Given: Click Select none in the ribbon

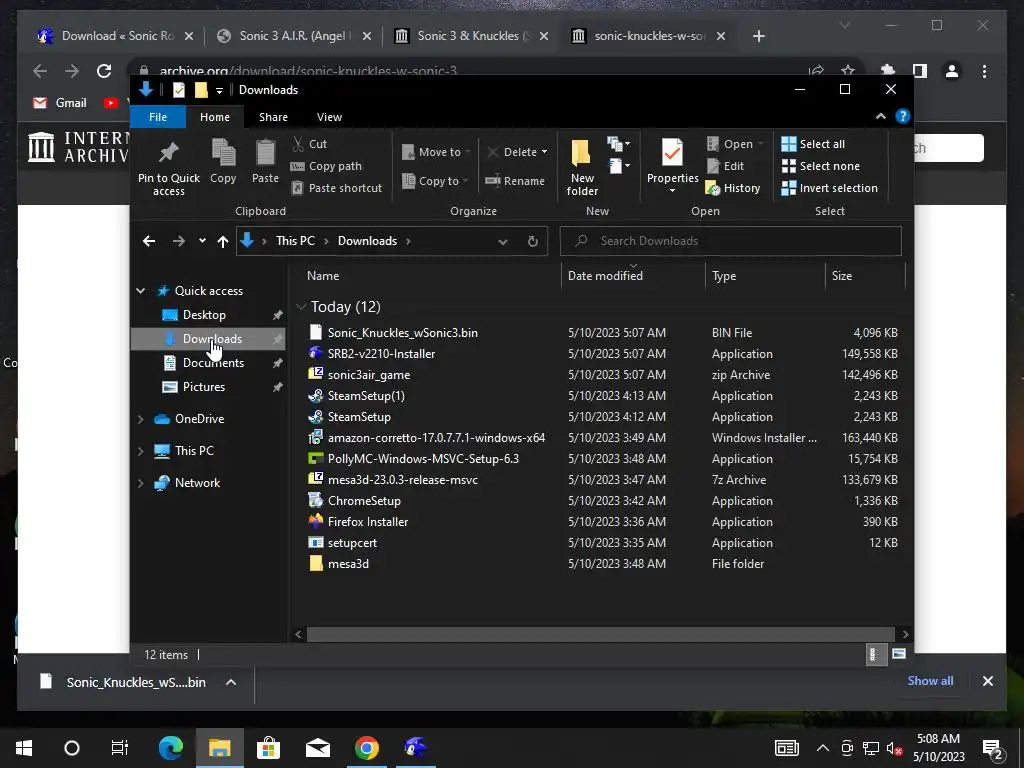Looking at the screenshot, I should pyautogui.click(x=821, y=166).
